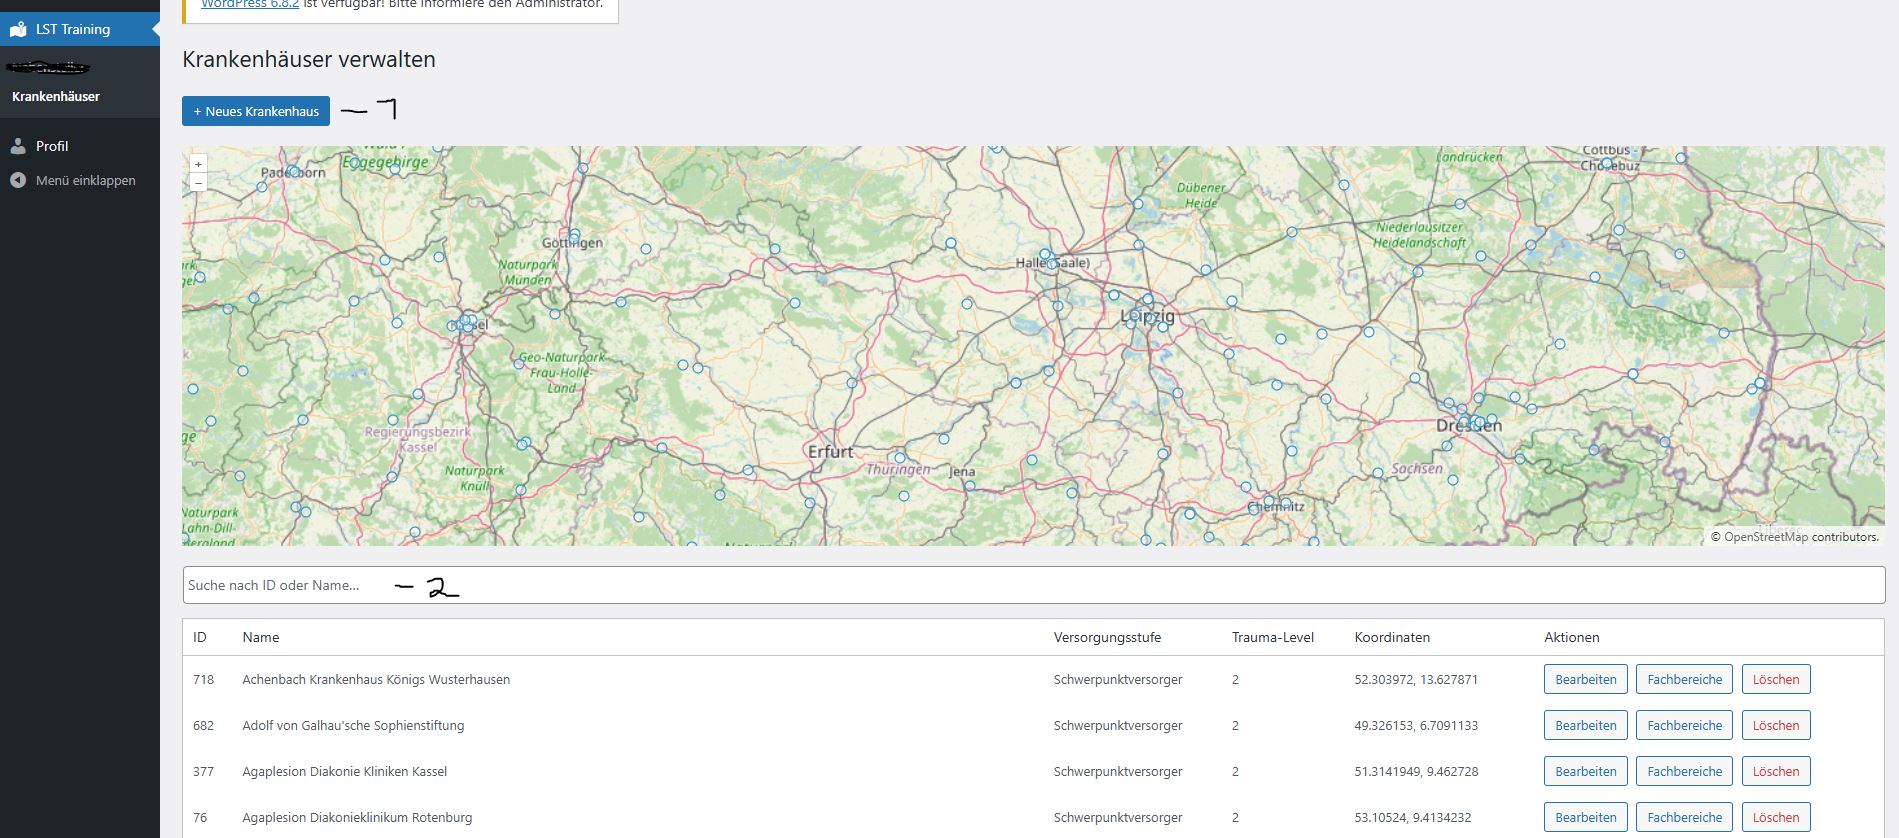Click Schwerpunktversorger in the Achenbach row

point(1118,679)
